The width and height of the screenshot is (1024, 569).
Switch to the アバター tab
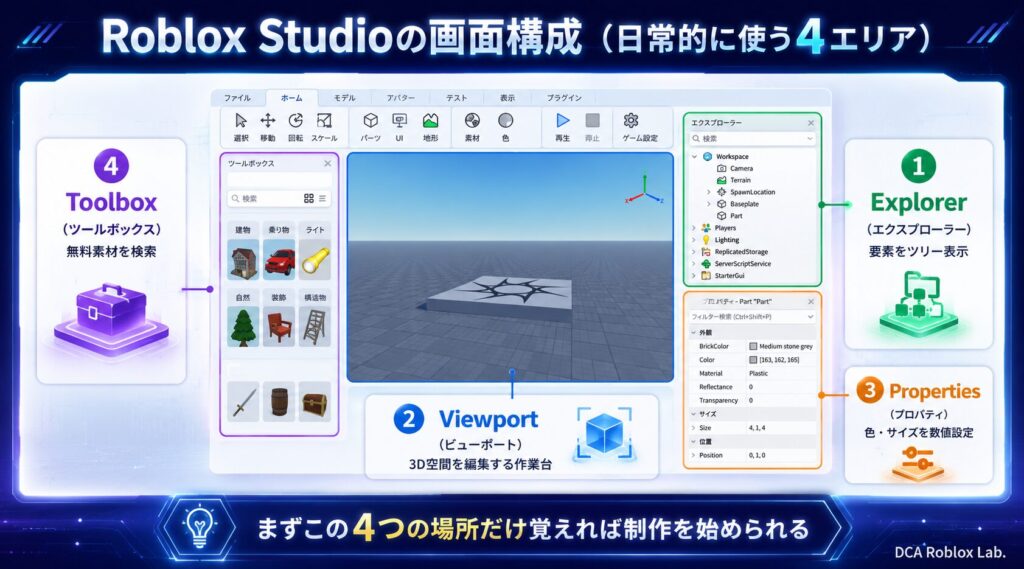click(x=400, y=98)
